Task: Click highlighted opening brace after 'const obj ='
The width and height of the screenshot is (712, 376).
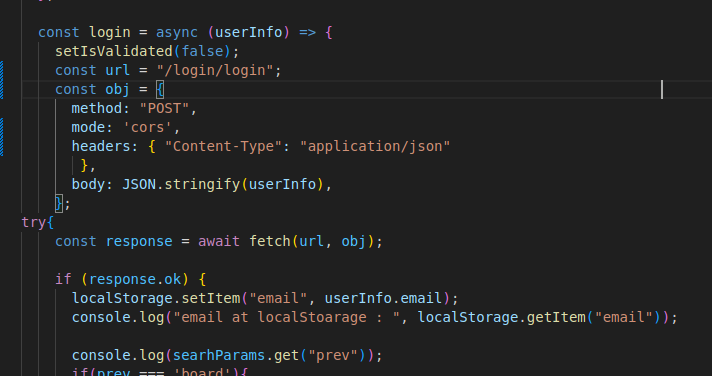Action: point(160,89)
